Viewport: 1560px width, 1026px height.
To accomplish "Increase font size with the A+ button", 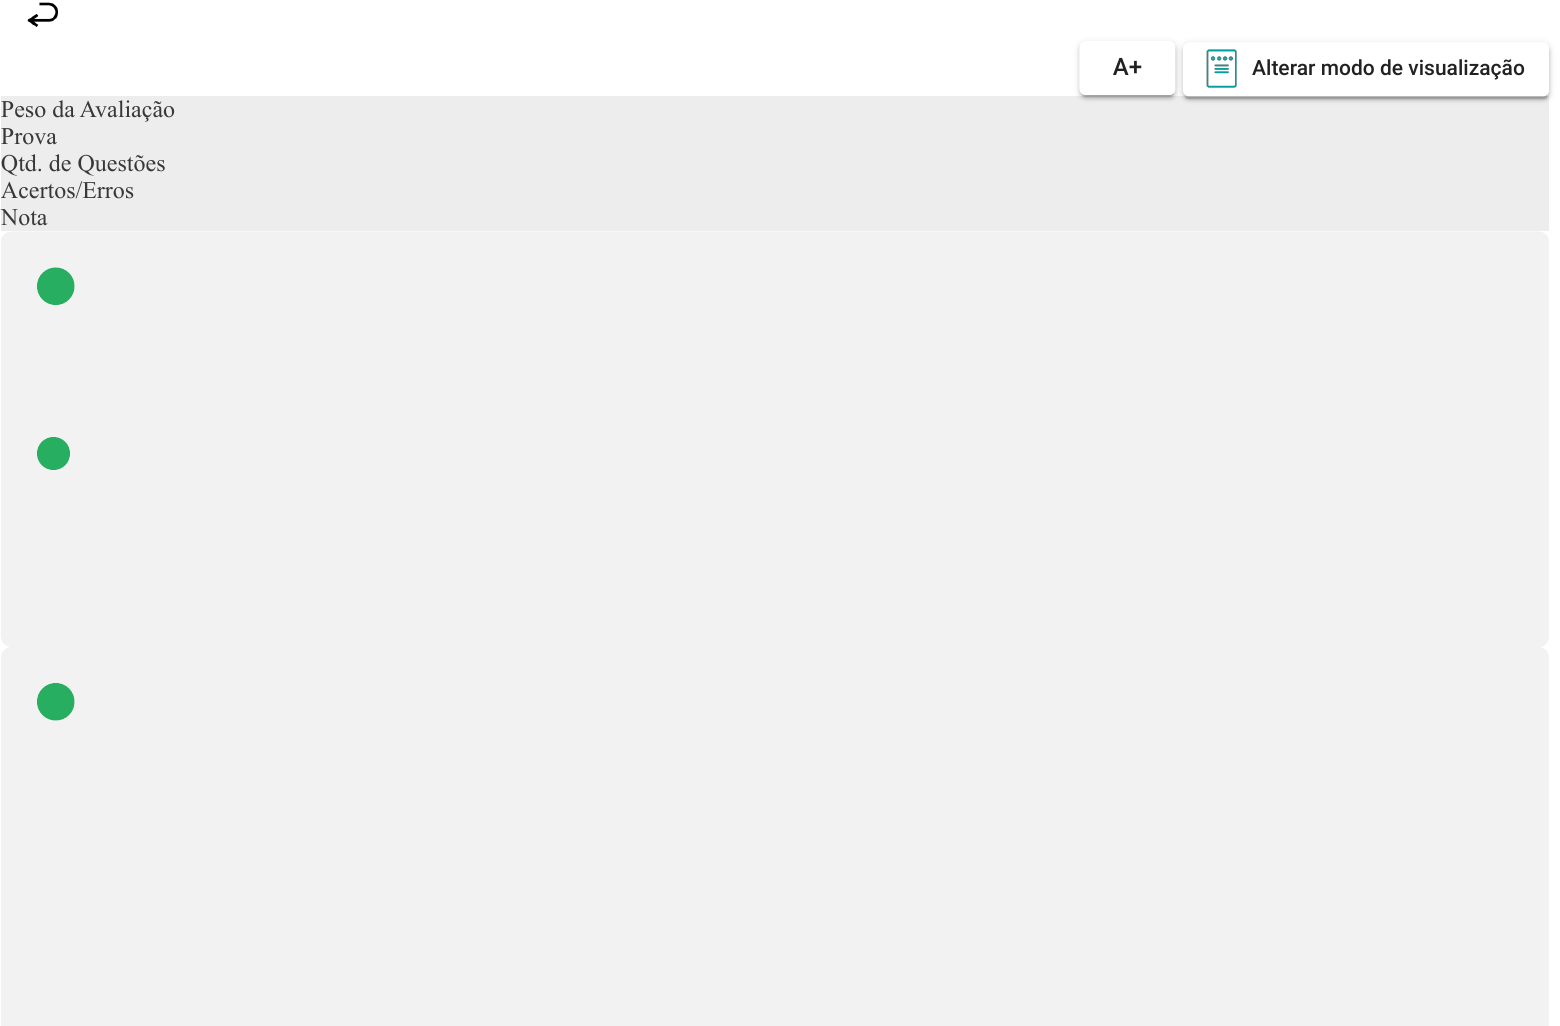I will pyautogui.click(x=1127, y=68).
